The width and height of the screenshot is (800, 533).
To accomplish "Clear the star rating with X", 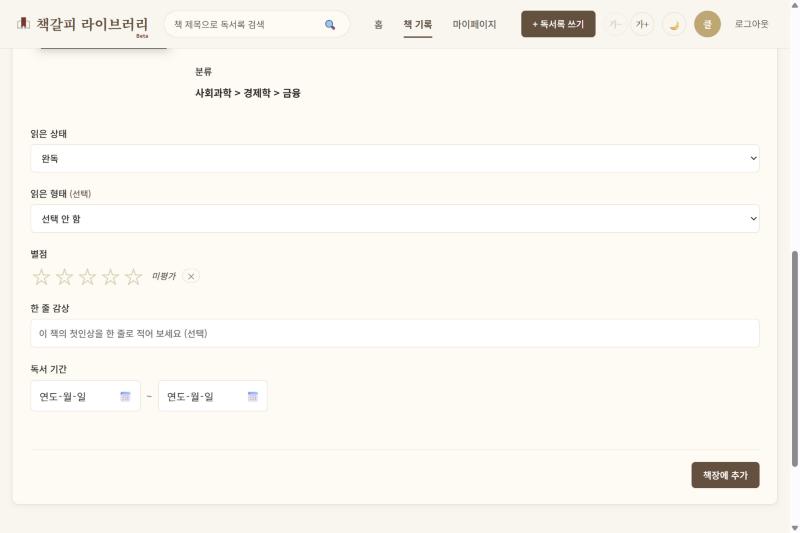I will click(191, 276).
